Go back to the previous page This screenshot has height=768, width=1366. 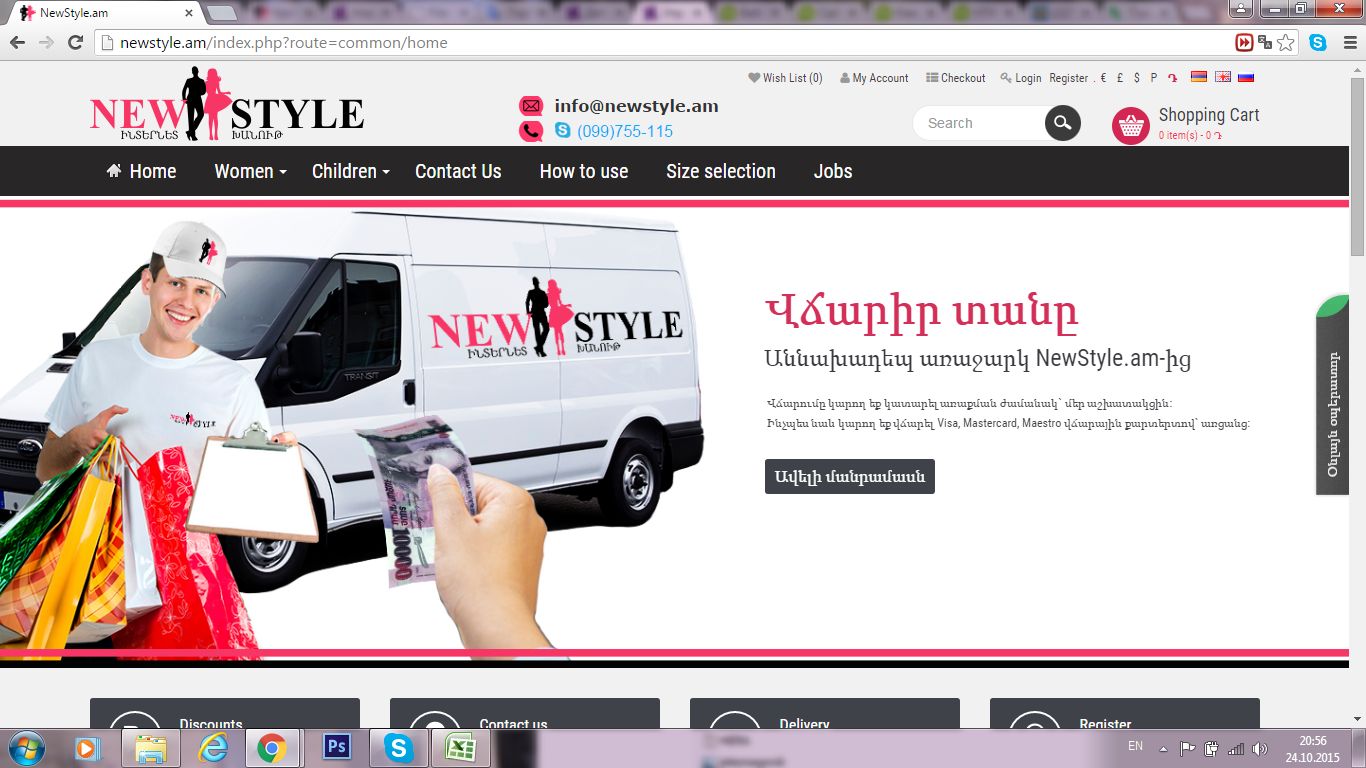point(17,42)
